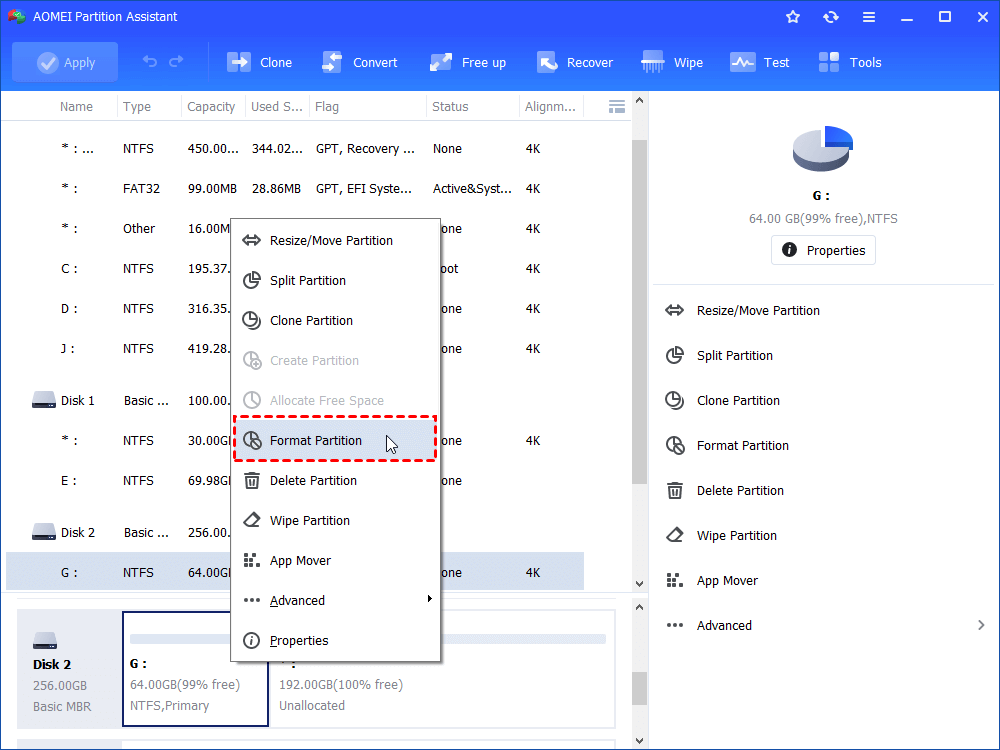Click the Wipe Partition eraser icon in context menu

click(252, 520)
